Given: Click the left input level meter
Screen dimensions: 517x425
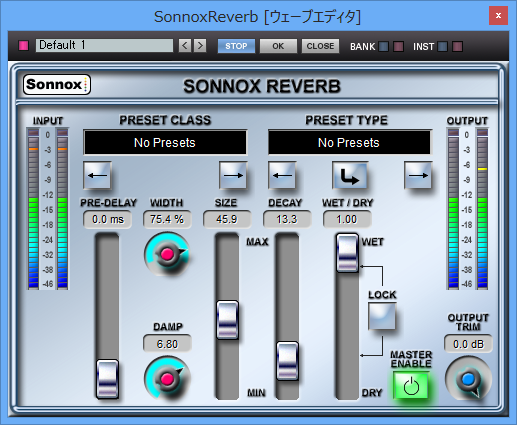Looking at the screenshot, I should coord(33,208).
